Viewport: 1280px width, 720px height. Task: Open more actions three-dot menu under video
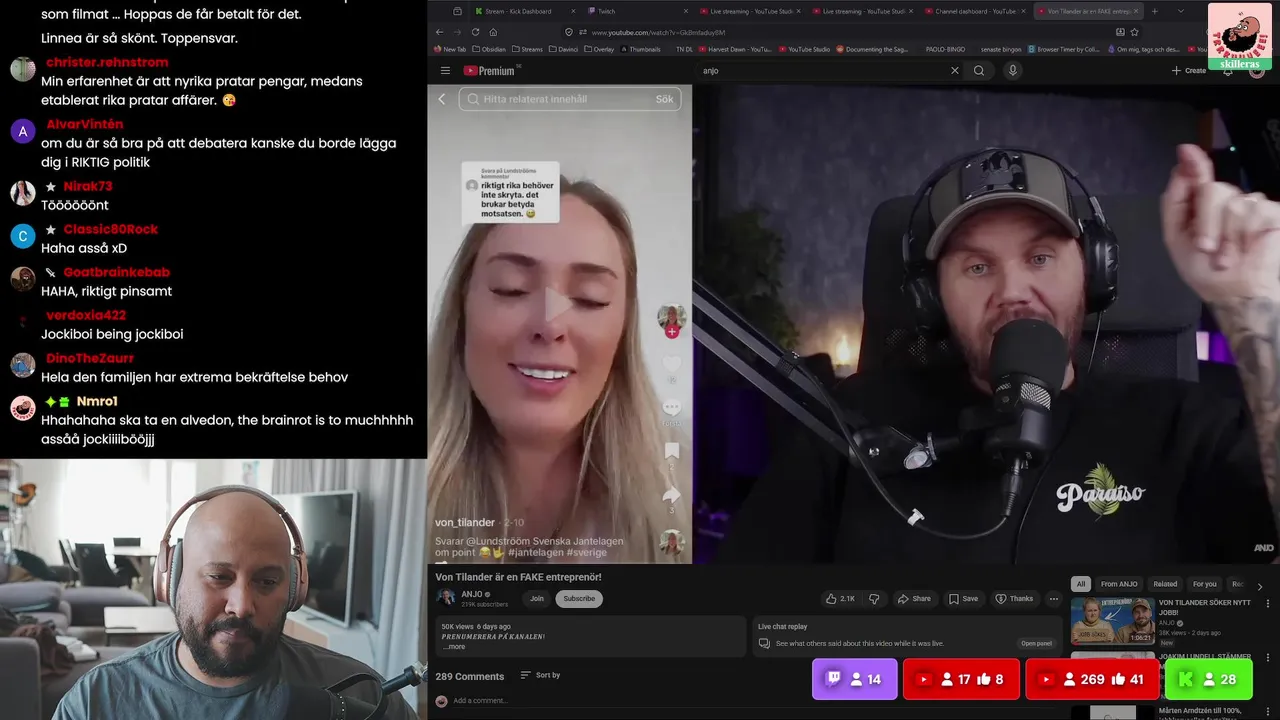click(1053, 599)
